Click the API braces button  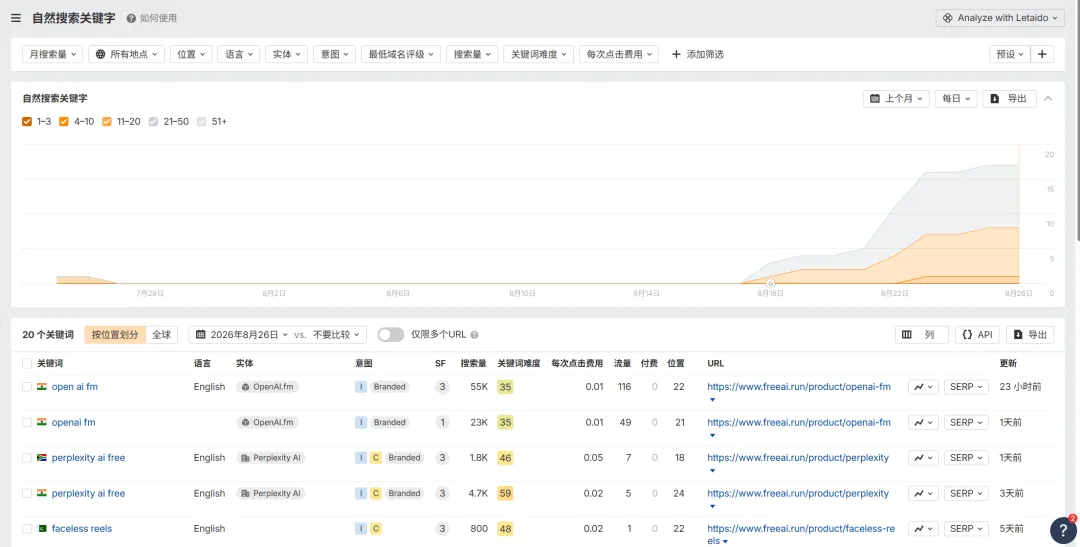(977, 335)
